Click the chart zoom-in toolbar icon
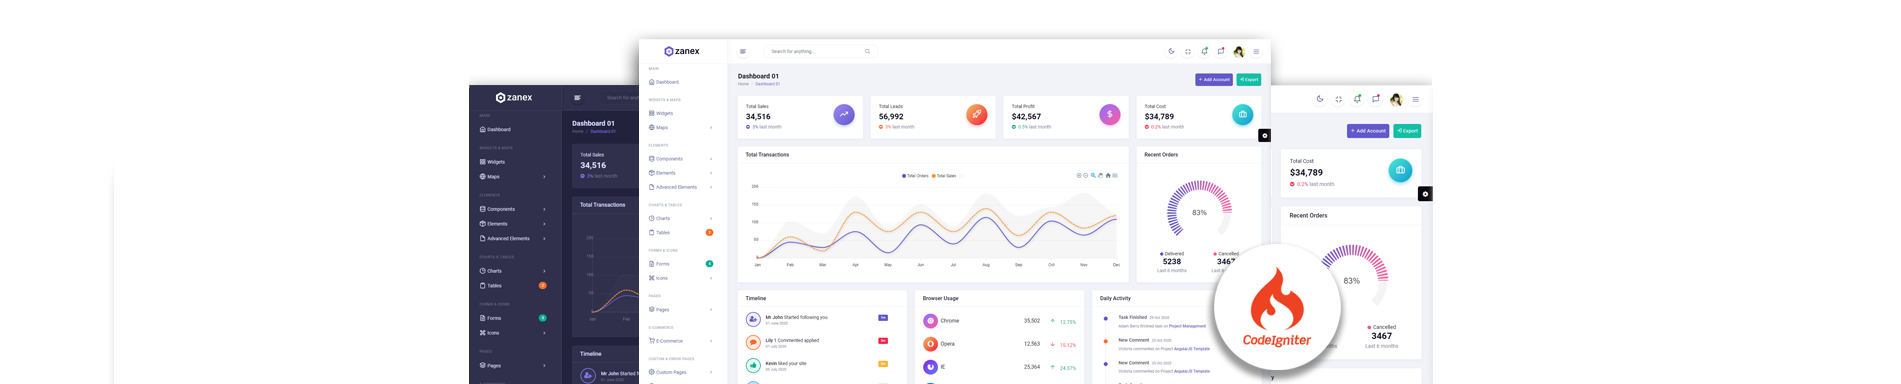This screenshot has height=384, width=1901. click(1079, 176)
